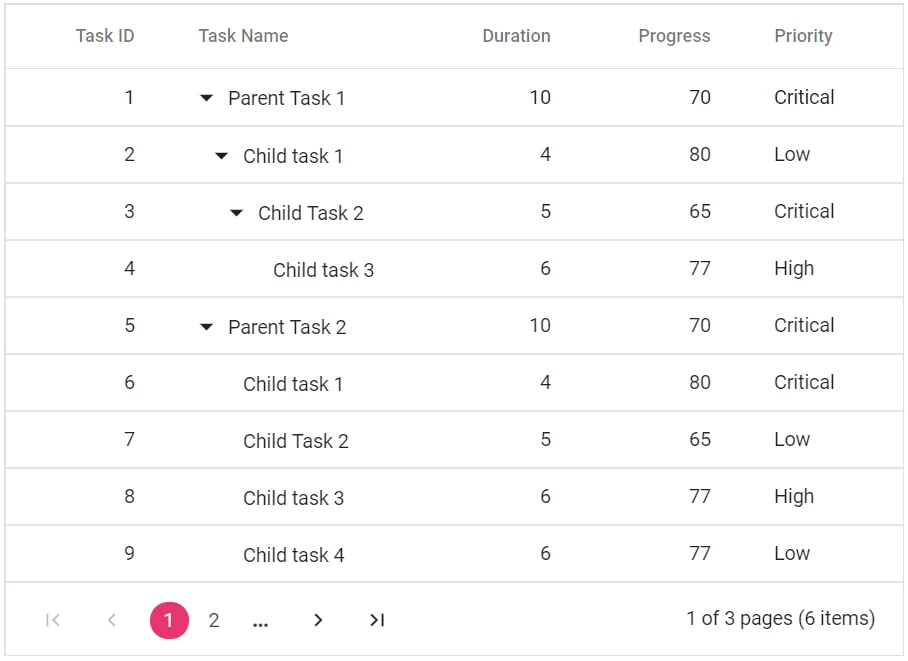This screenshot has width=908, height=661.
Task: Click the ellipsis icon for more pages
Action: pos(261,620)
